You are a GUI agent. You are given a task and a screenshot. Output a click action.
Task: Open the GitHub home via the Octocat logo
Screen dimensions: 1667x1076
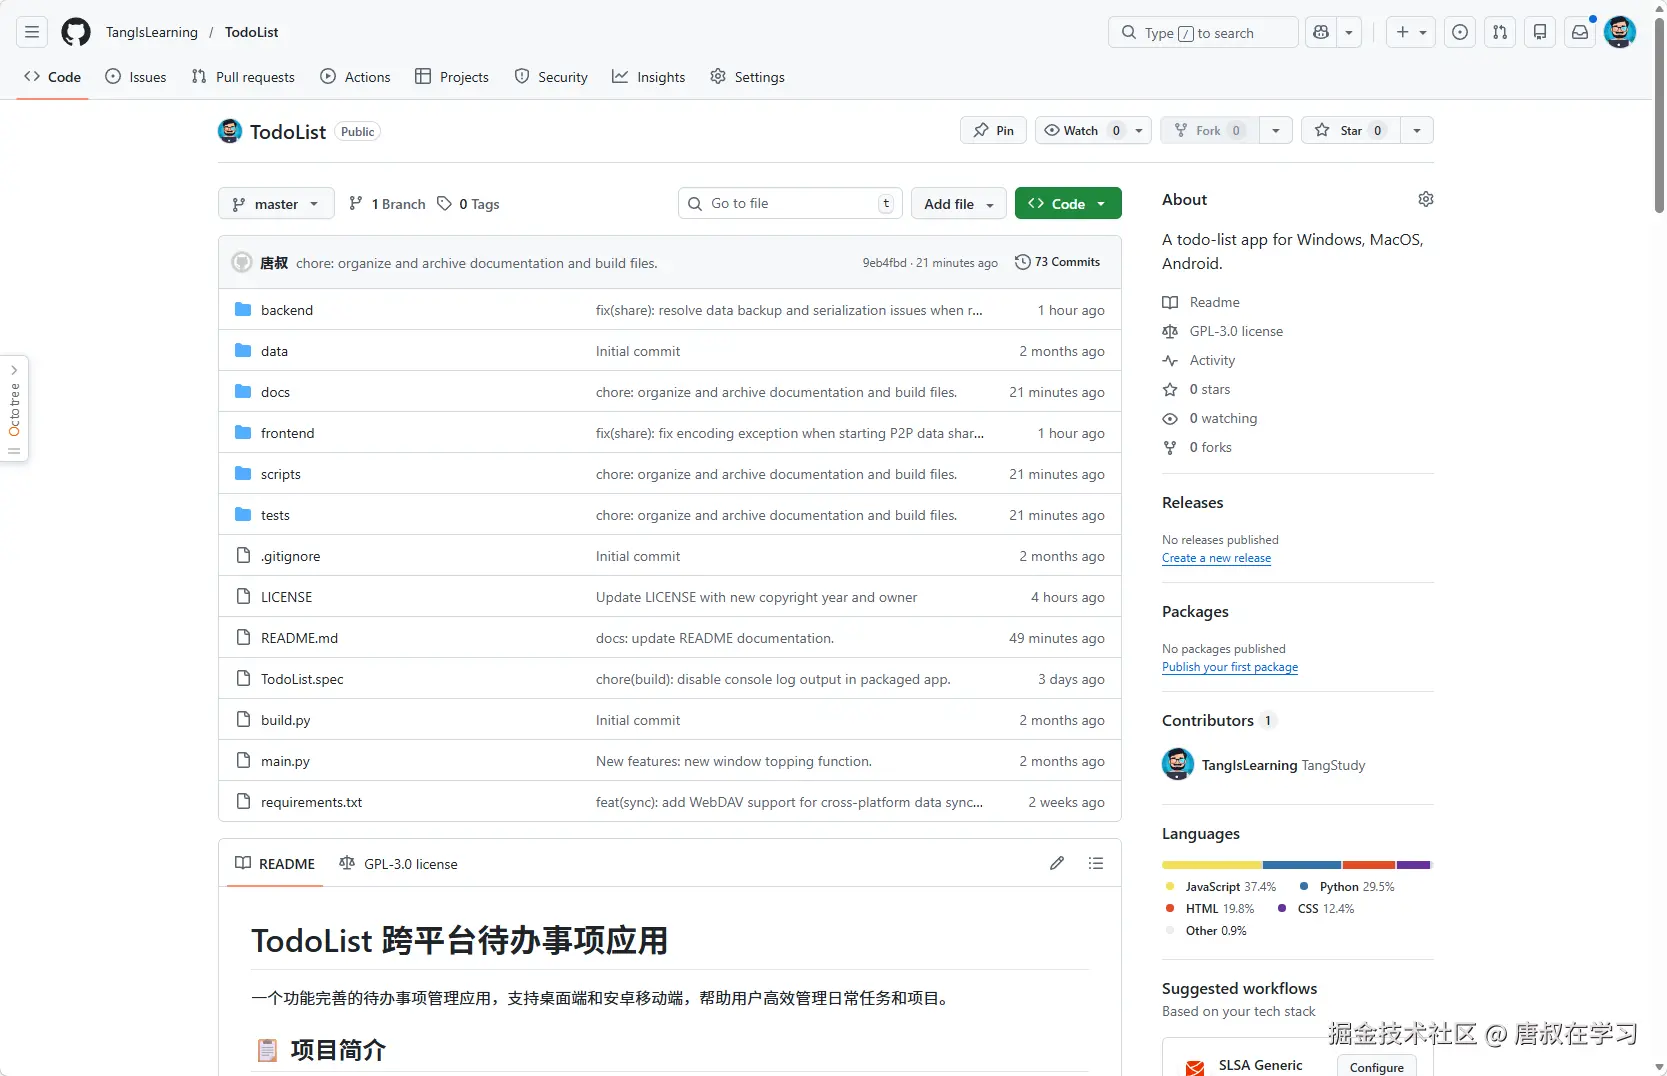coord(75,32)
